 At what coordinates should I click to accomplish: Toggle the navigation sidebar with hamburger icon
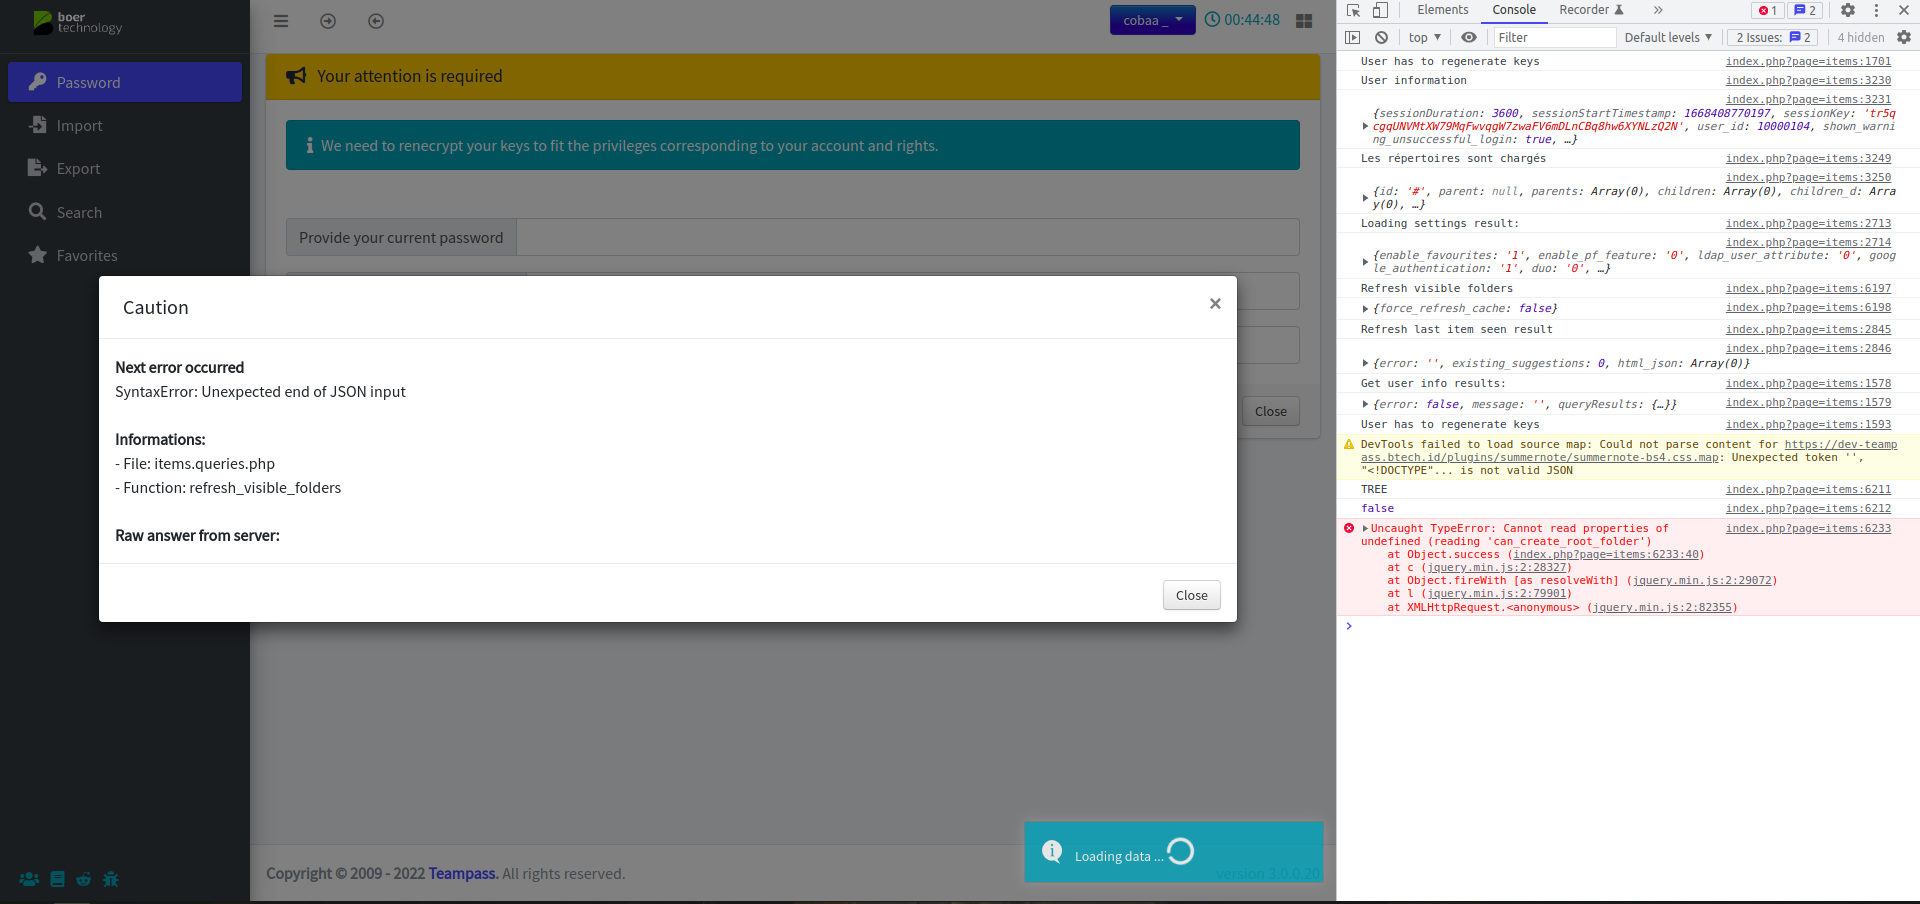coord(281,20)
